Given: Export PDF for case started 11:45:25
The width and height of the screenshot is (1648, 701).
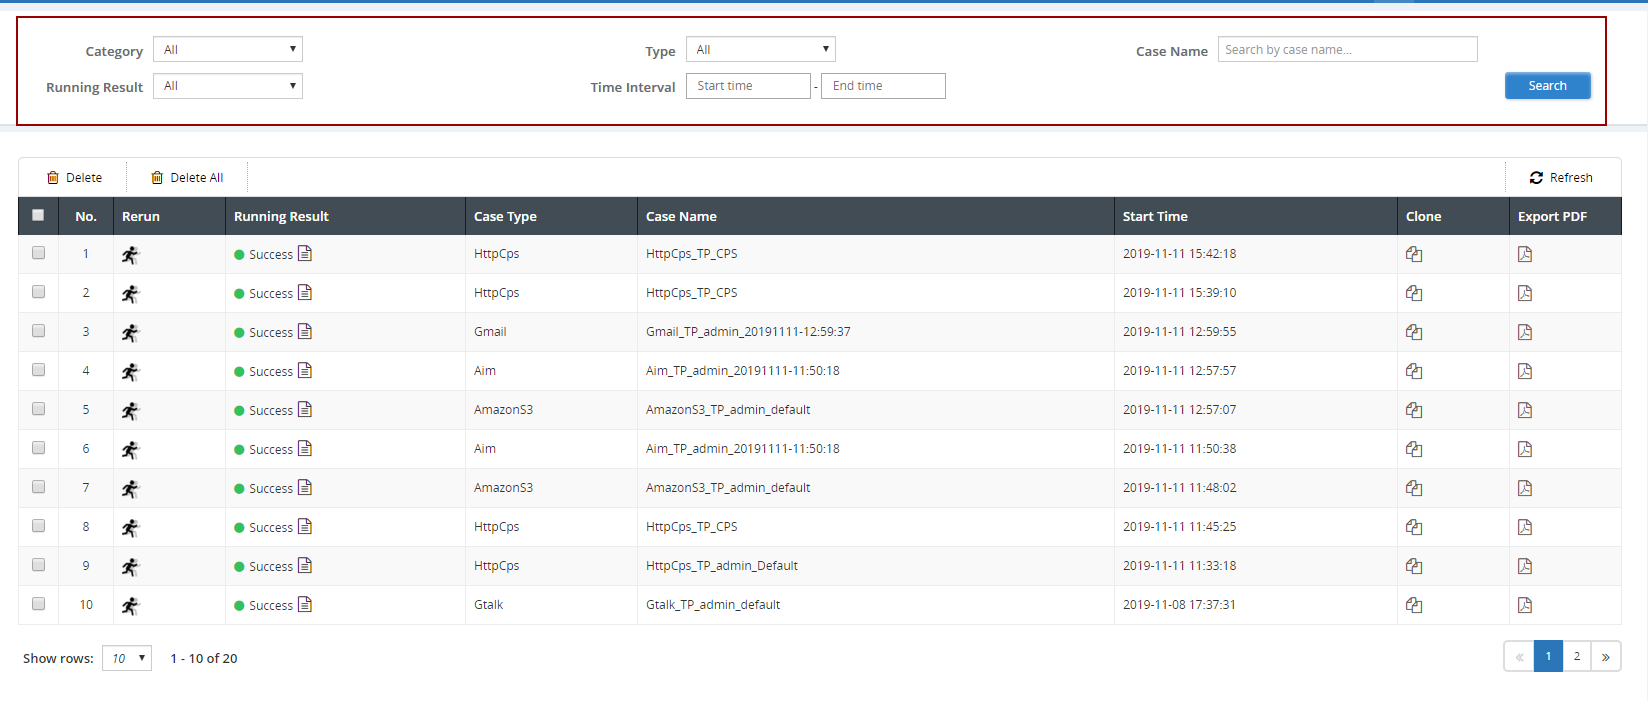Looking at the screenshot, I should [x=1525, y=527].
